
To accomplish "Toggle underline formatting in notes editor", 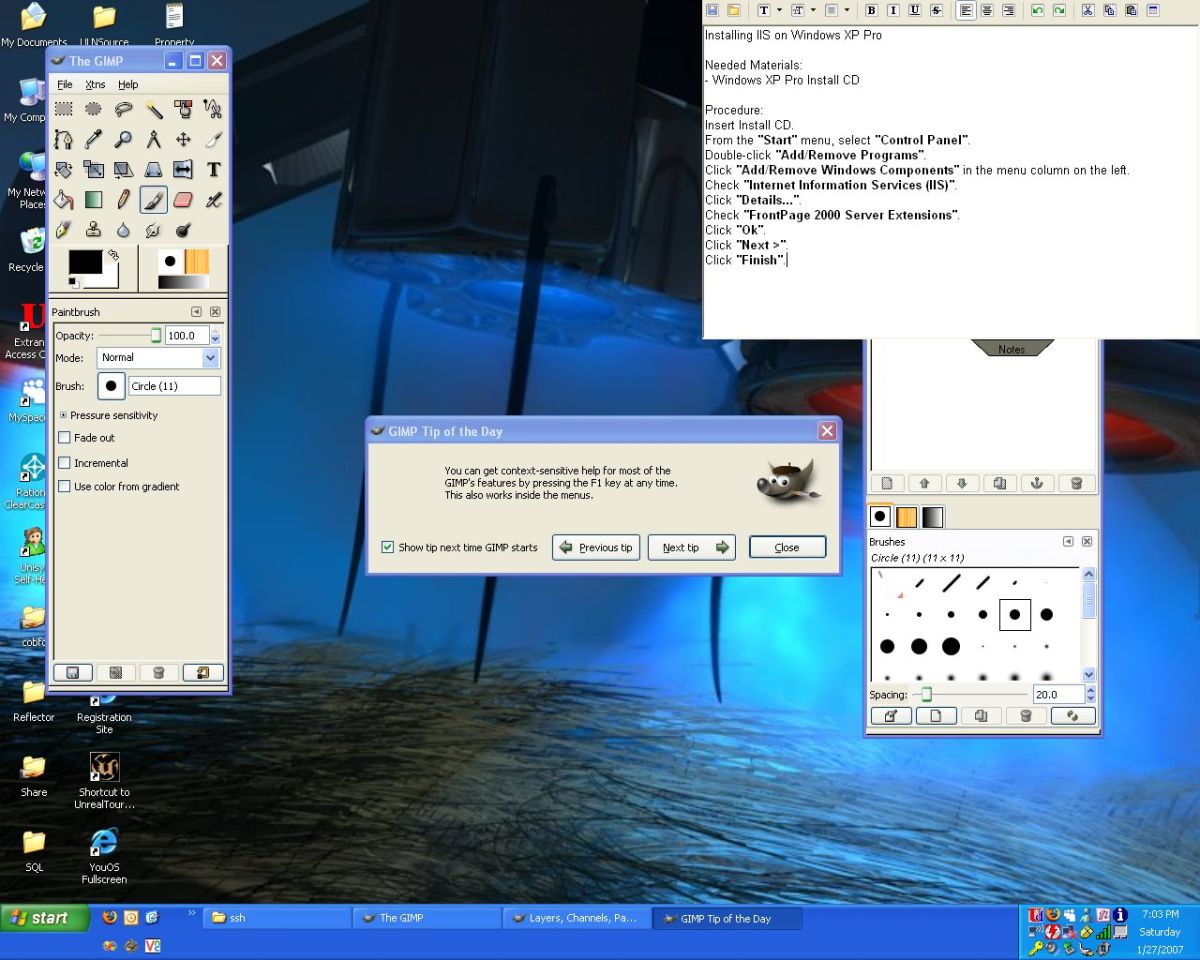I will pos(915,10).
